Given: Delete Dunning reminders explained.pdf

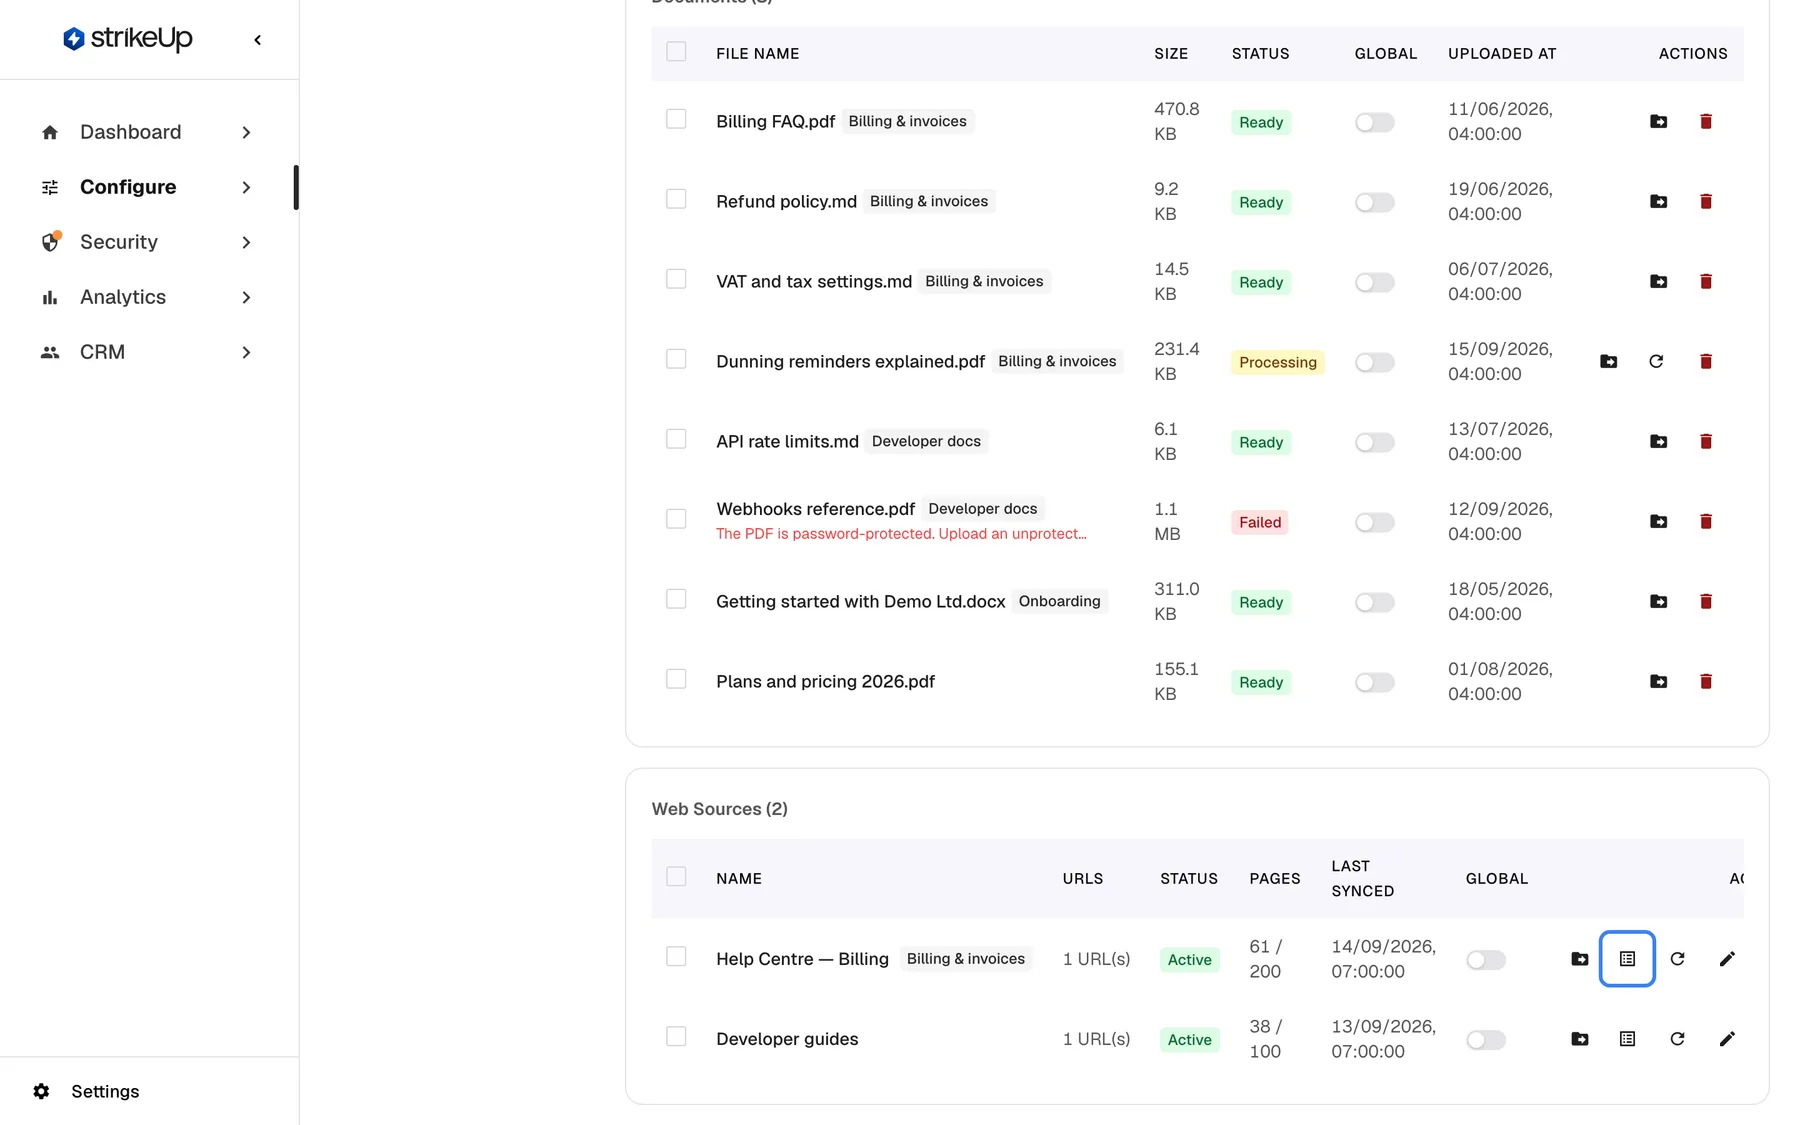Looking at the screenshot, I should [1706, 361].
